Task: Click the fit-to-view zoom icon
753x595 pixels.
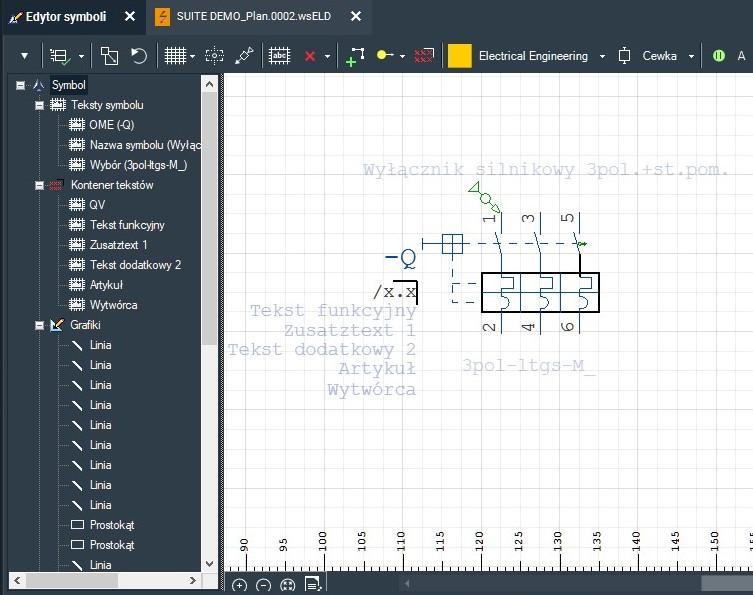Action: [287, 585]
